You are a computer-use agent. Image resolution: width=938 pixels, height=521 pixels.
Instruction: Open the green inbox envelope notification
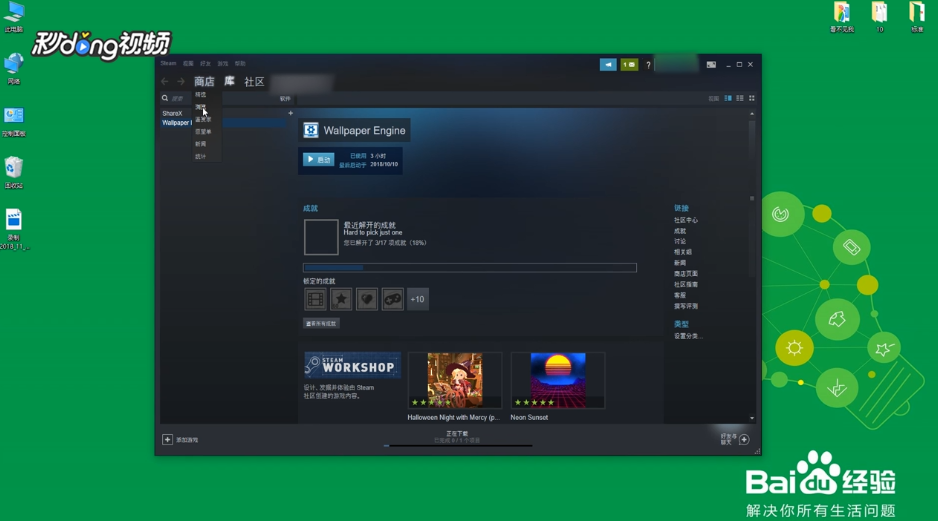coord(629,65)
